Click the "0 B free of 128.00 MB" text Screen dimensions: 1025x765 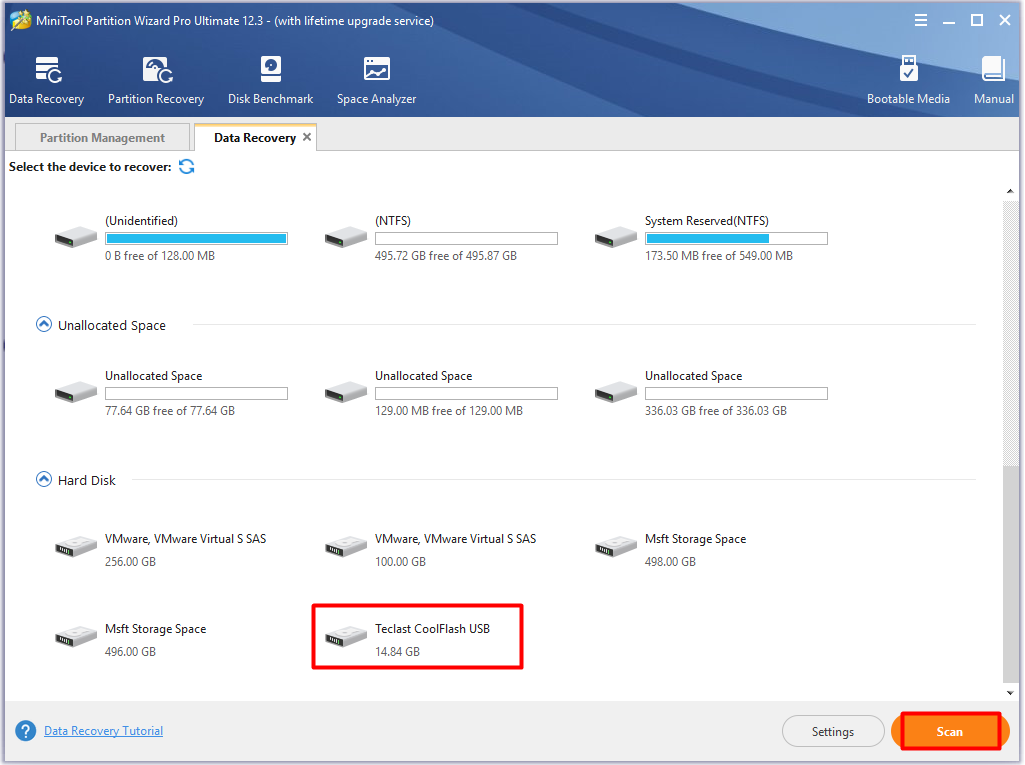point(160,256)
